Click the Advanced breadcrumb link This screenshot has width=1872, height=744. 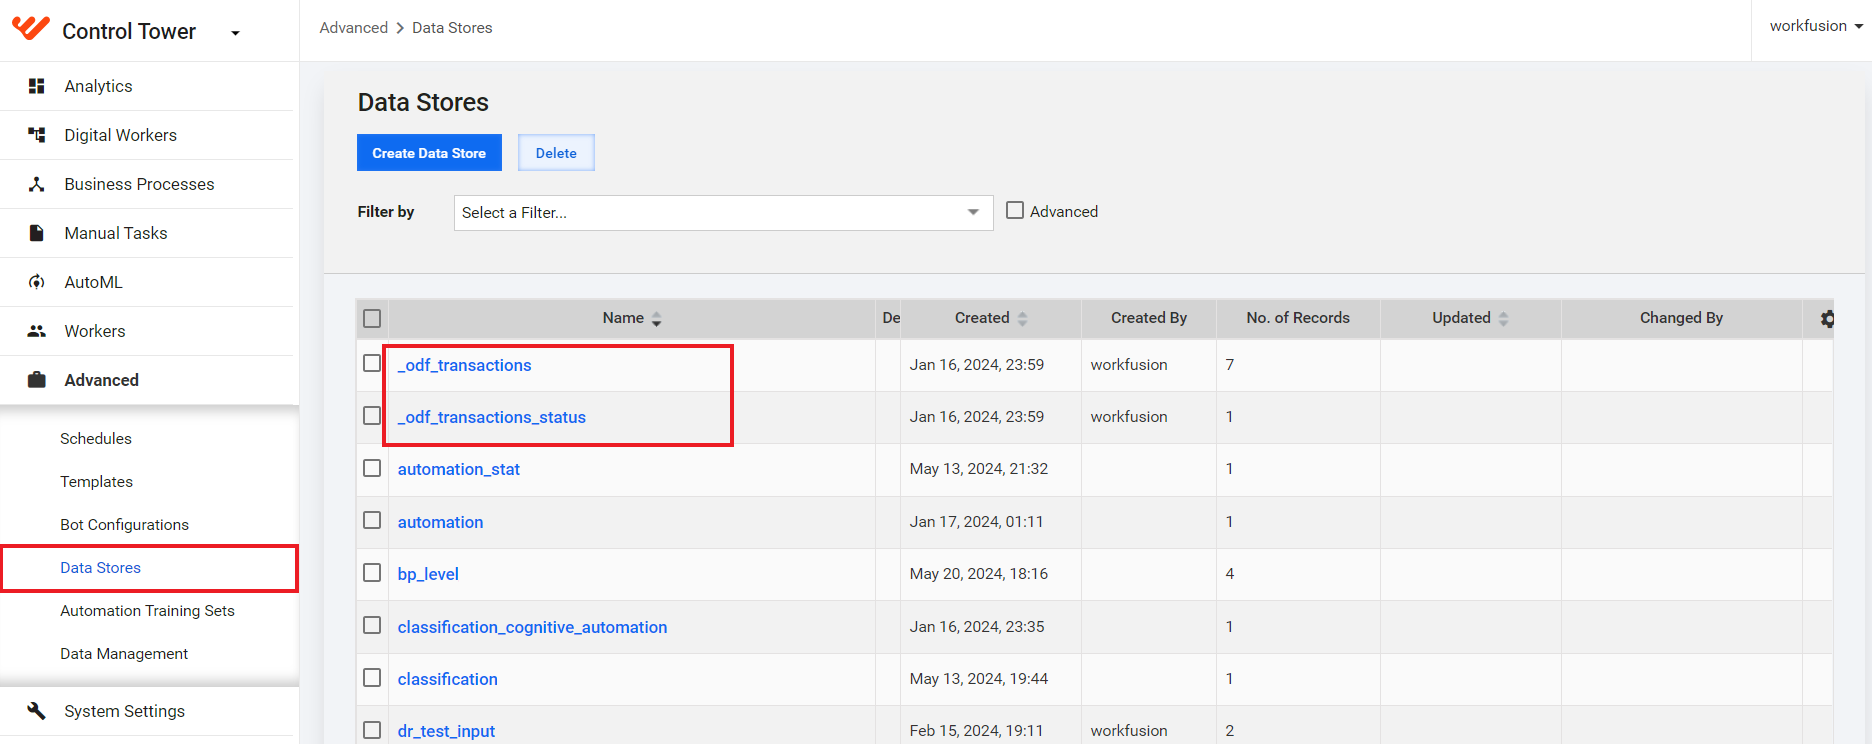click(x=354, y=28)
